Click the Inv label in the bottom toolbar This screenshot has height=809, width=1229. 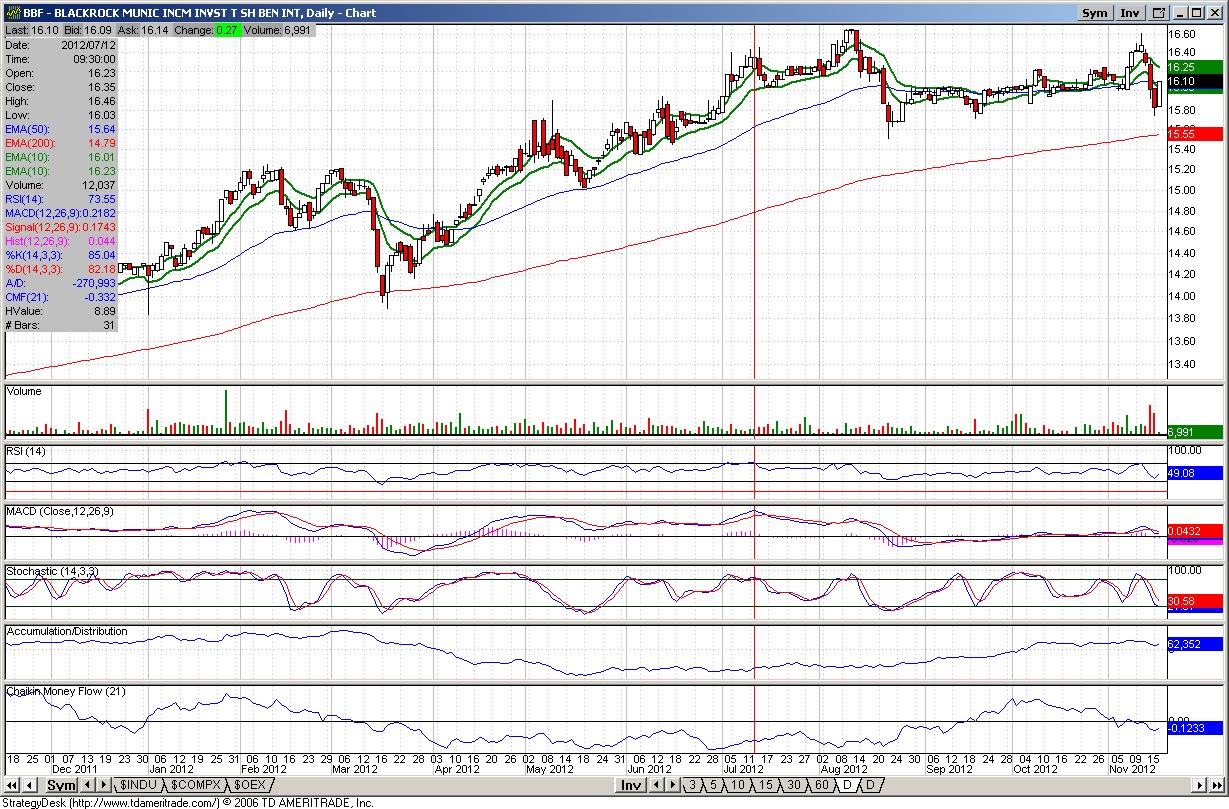630,785
